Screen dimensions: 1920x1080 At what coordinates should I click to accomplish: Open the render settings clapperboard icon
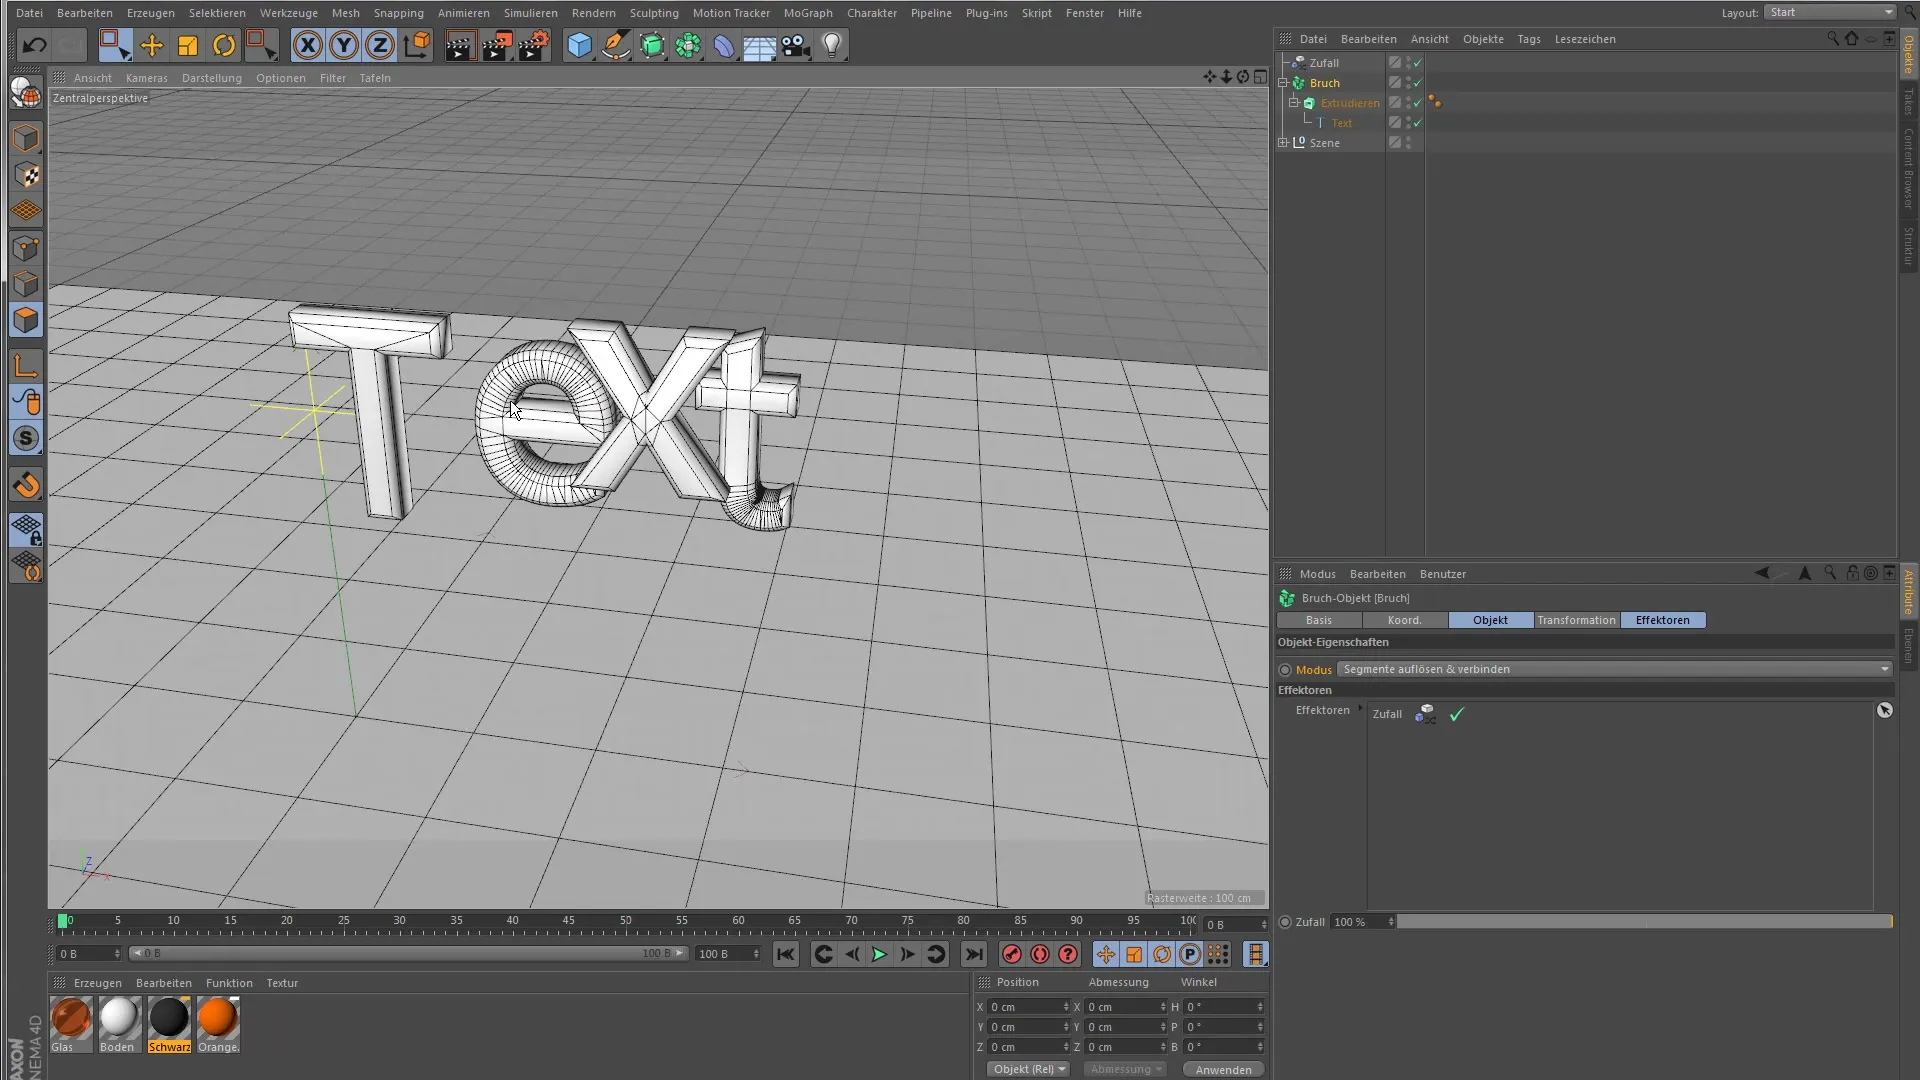pyautogui.click(x=533, y=45)
